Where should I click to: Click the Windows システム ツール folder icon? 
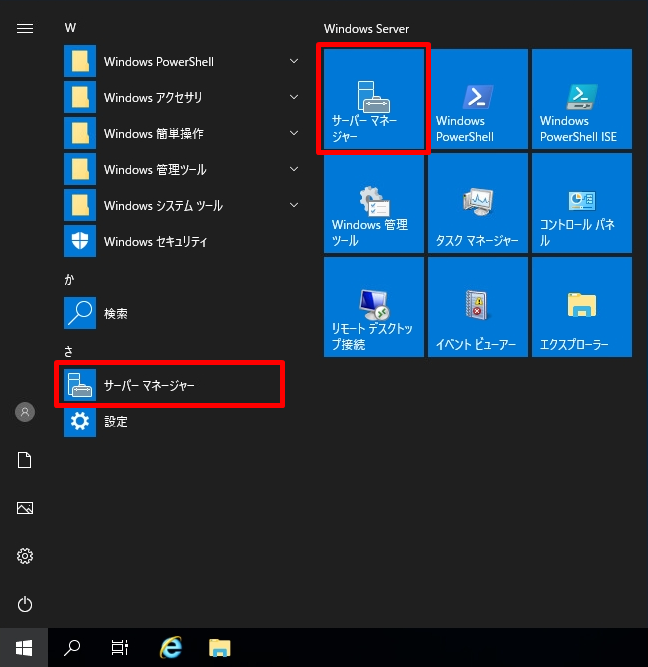coord(80,205)
